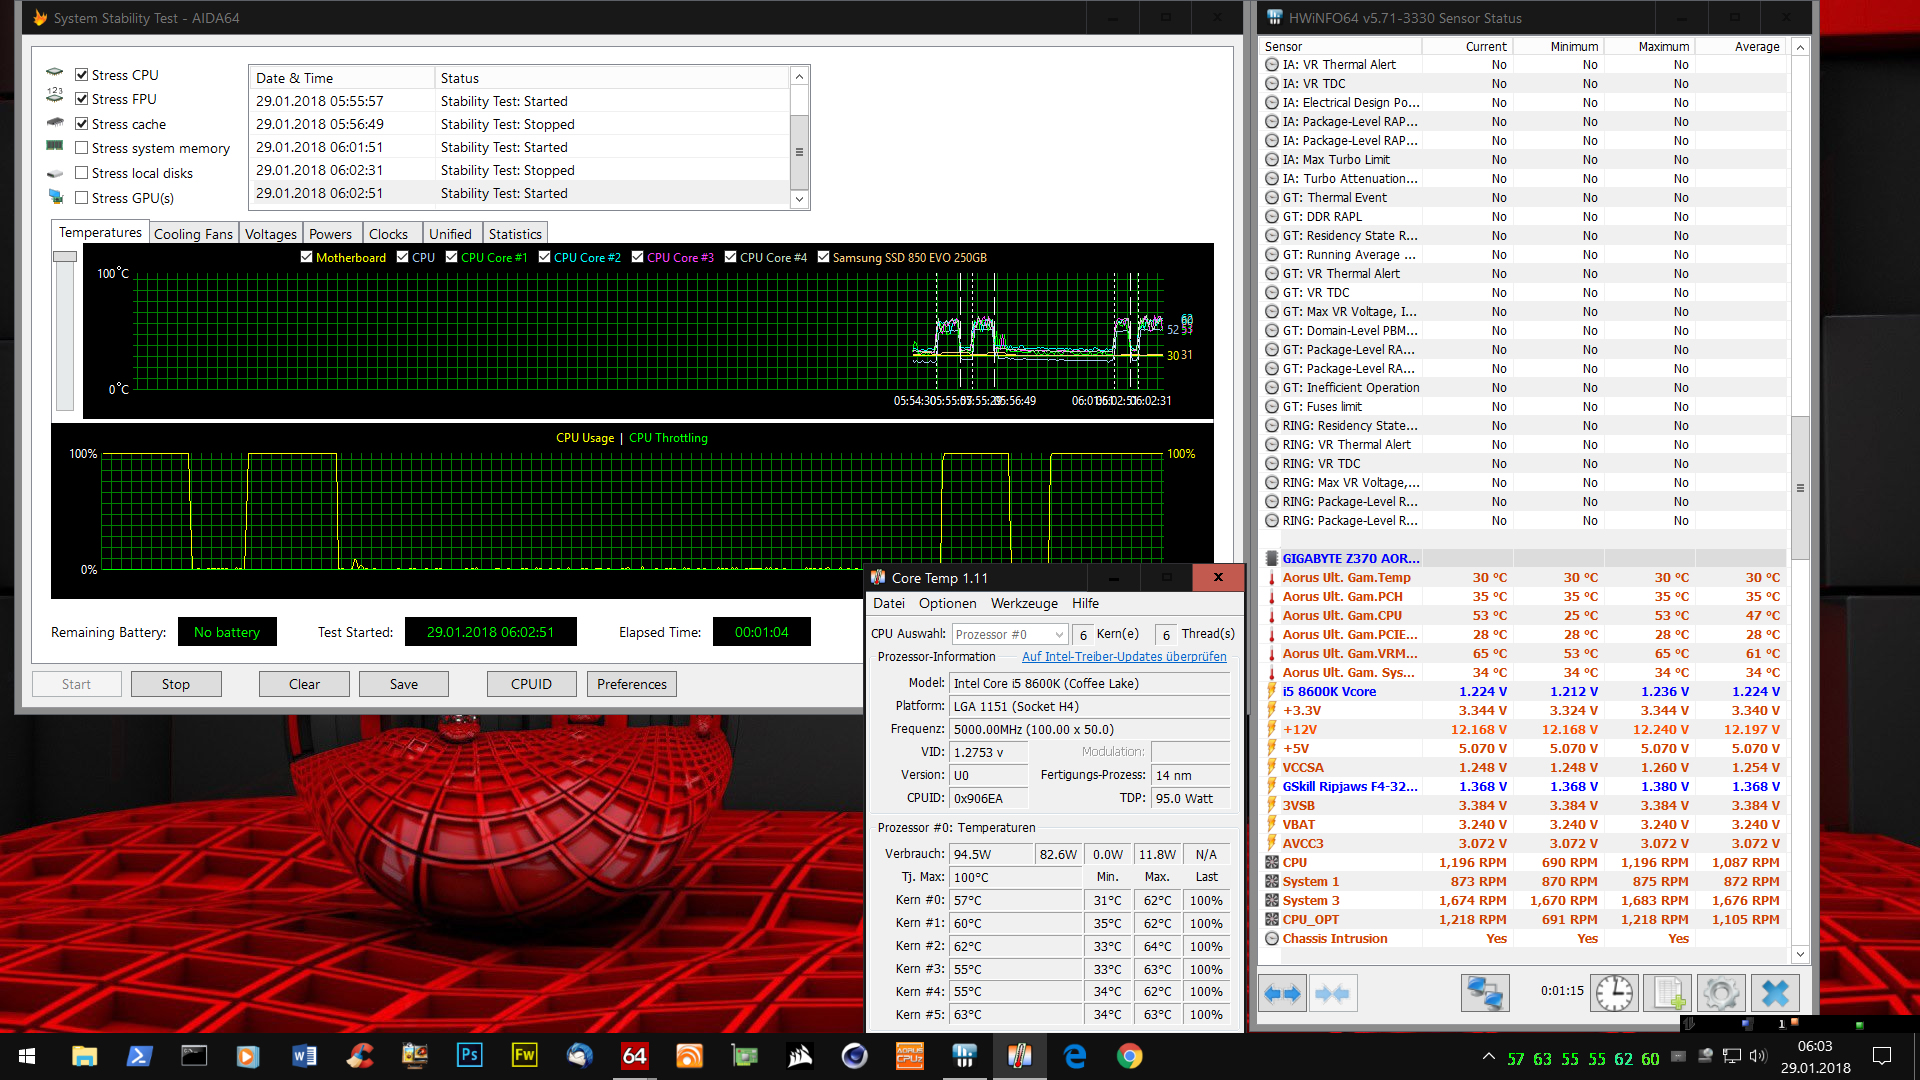Open Google Chrome from taskbar

point(1130,1056)
